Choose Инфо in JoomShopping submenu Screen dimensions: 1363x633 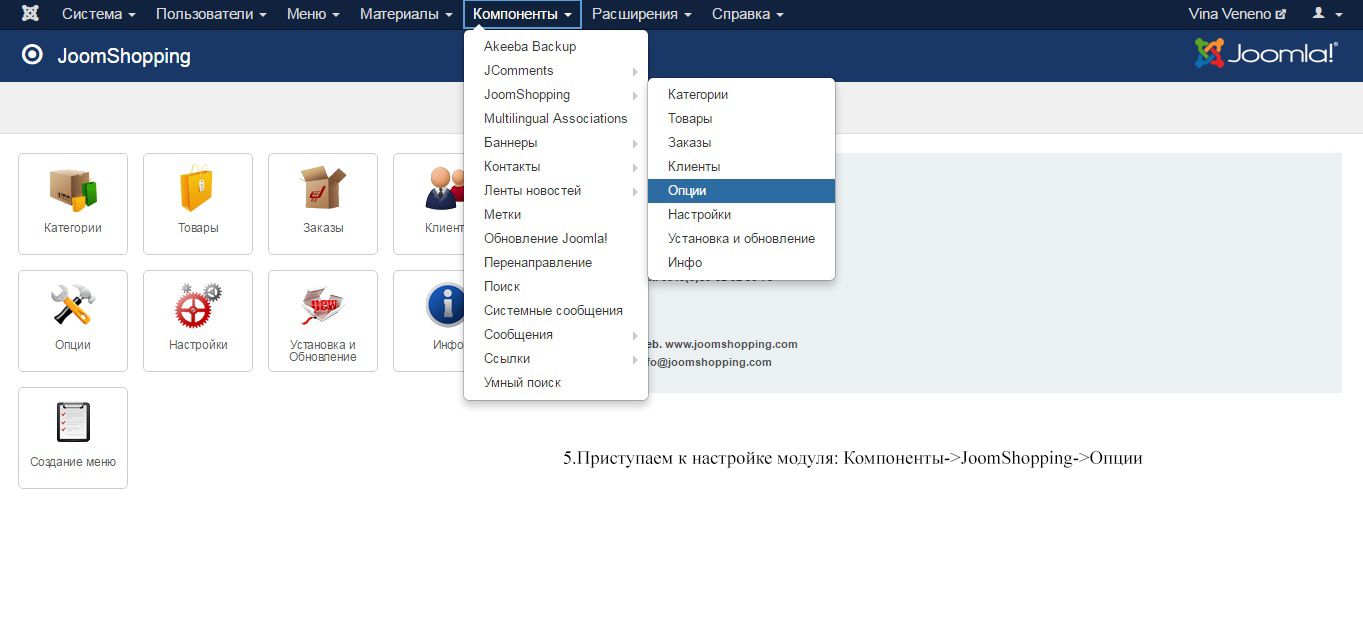[741, 263]
